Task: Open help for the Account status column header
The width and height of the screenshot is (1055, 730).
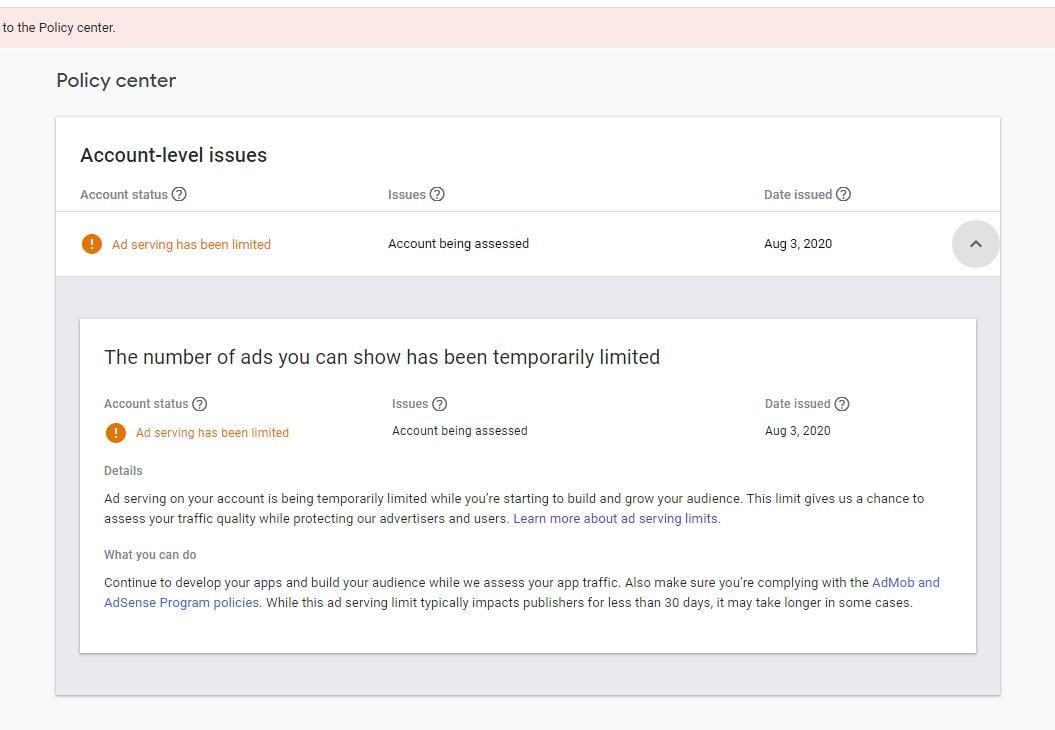Action: (x=179, y=194)
